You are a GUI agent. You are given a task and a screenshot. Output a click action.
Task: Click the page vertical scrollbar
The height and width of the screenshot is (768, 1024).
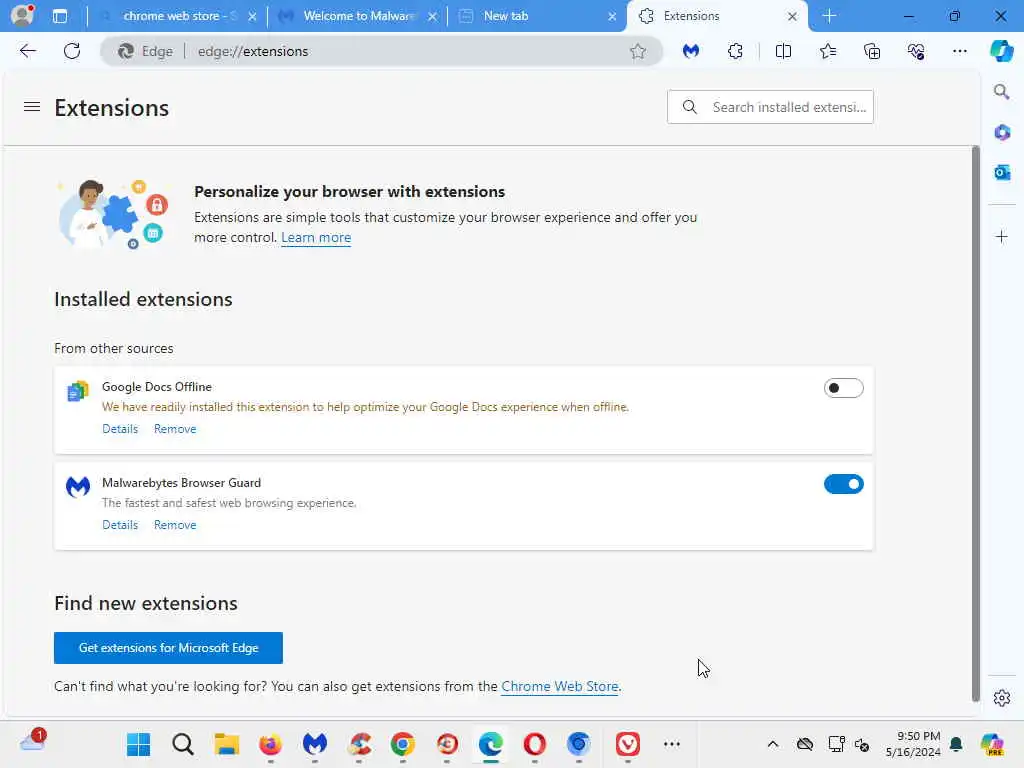click(x=976, y=424)
